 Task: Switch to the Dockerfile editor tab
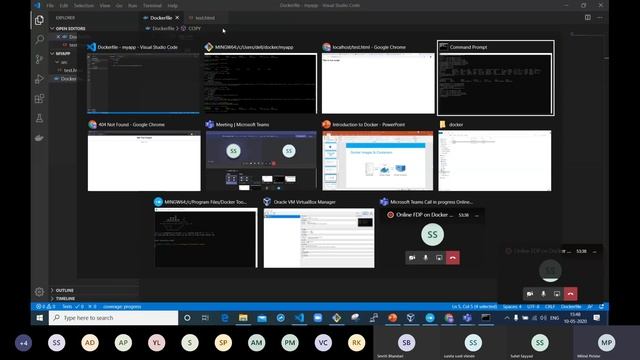[x=161, y=18]
